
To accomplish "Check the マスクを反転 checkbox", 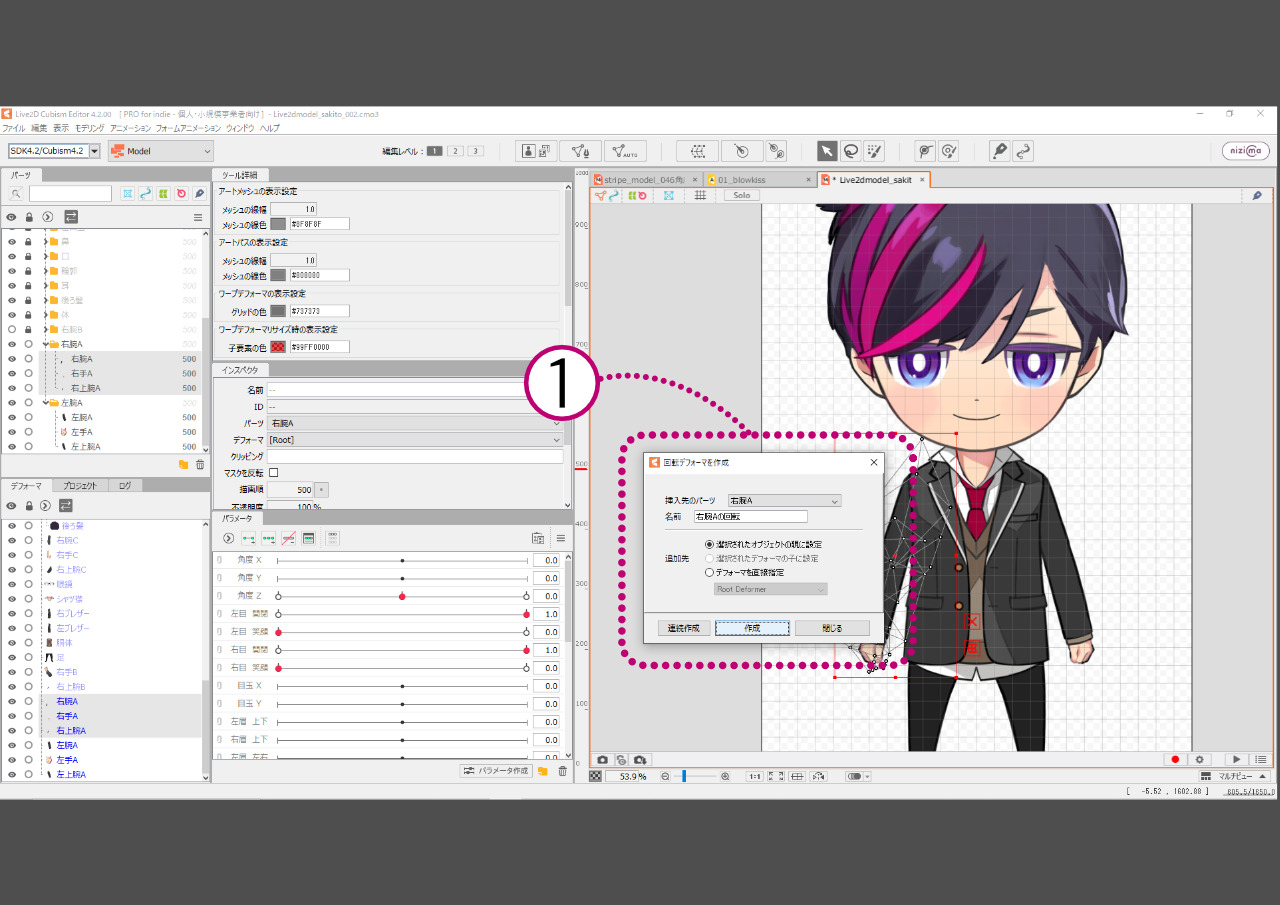I will coord(274,473).
